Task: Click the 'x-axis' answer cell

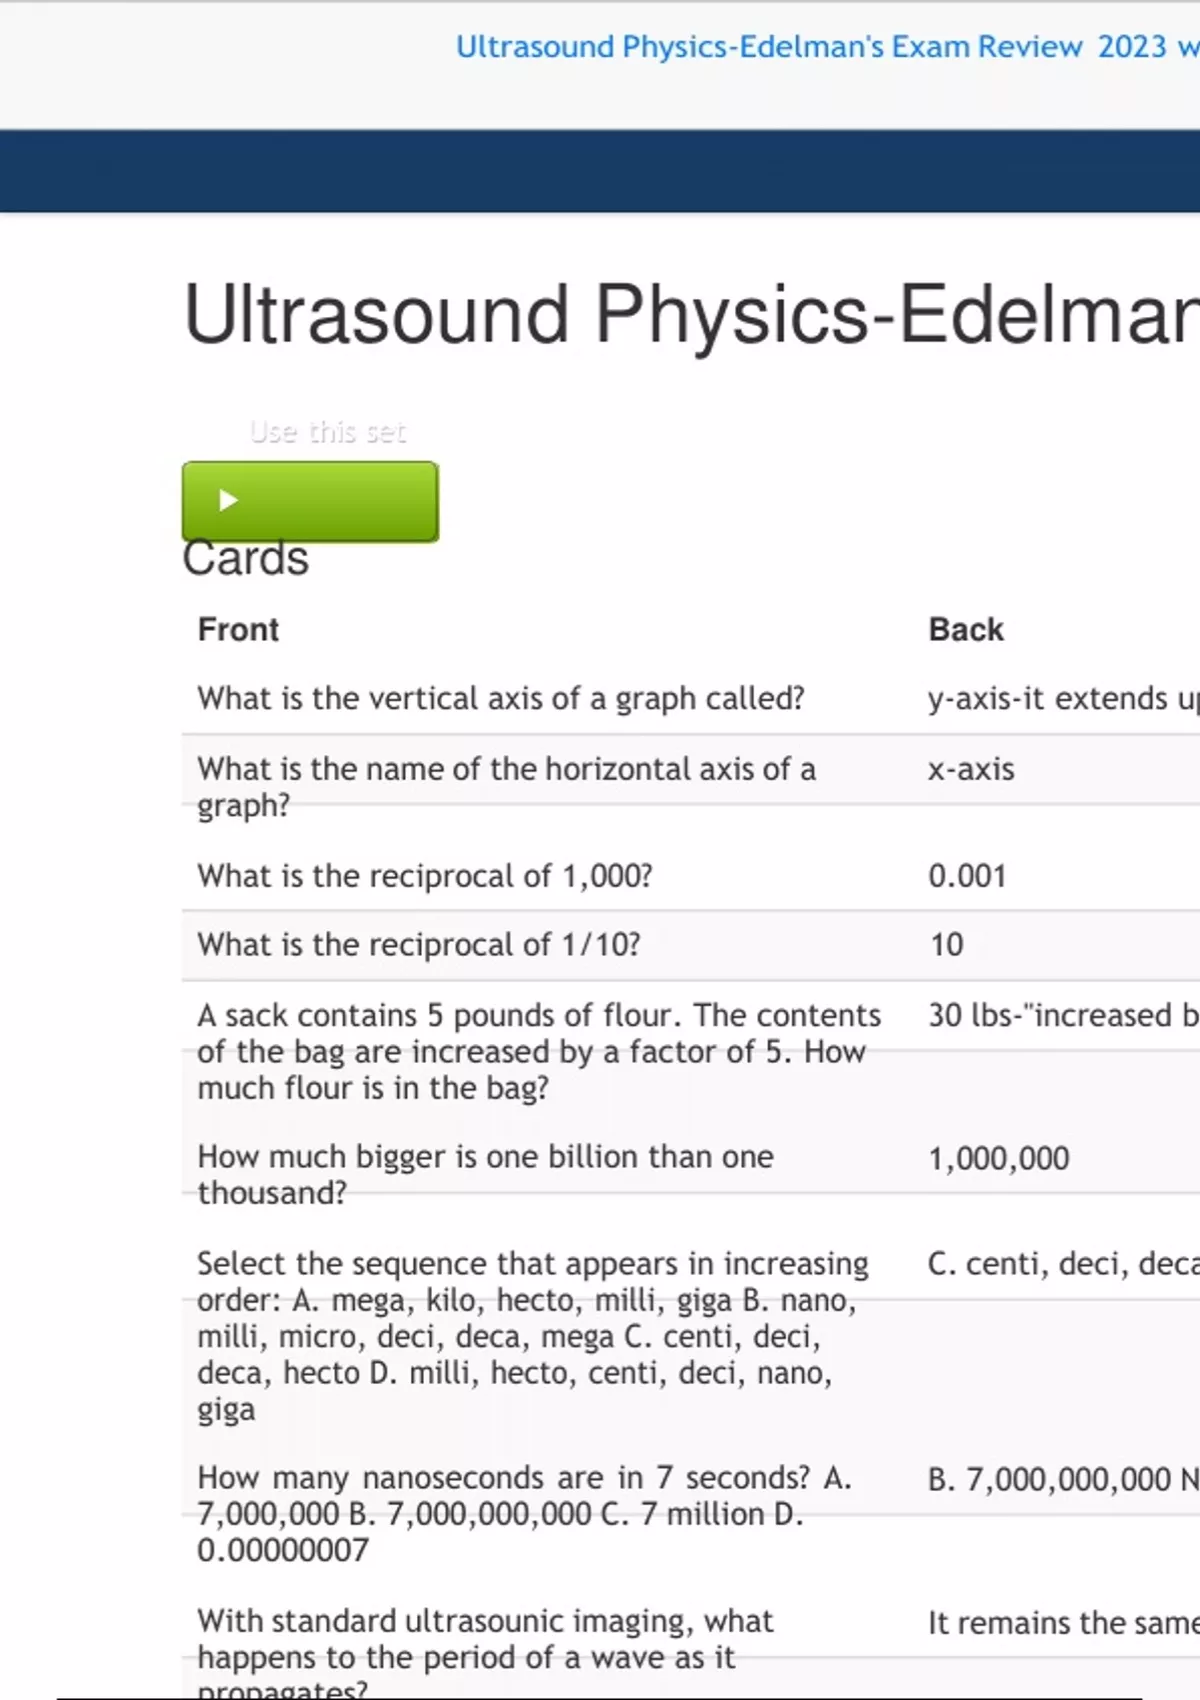Action: click(971, 769)
